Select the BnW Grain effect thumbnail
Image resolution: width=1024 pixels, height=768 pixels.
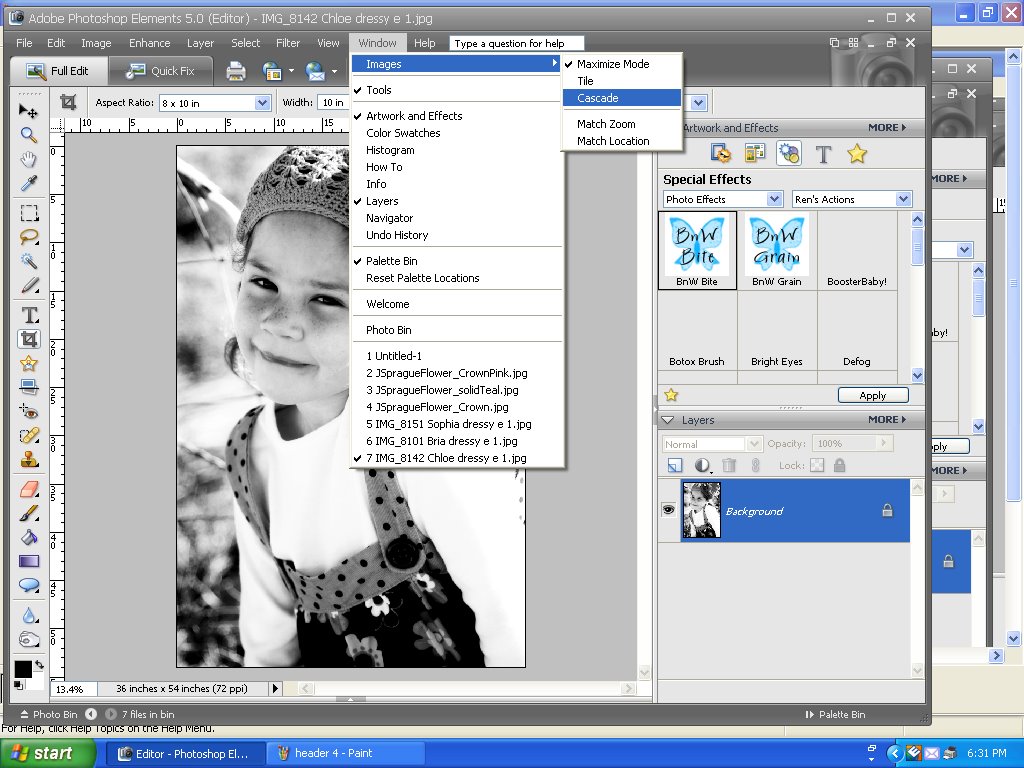coord(776,251)
